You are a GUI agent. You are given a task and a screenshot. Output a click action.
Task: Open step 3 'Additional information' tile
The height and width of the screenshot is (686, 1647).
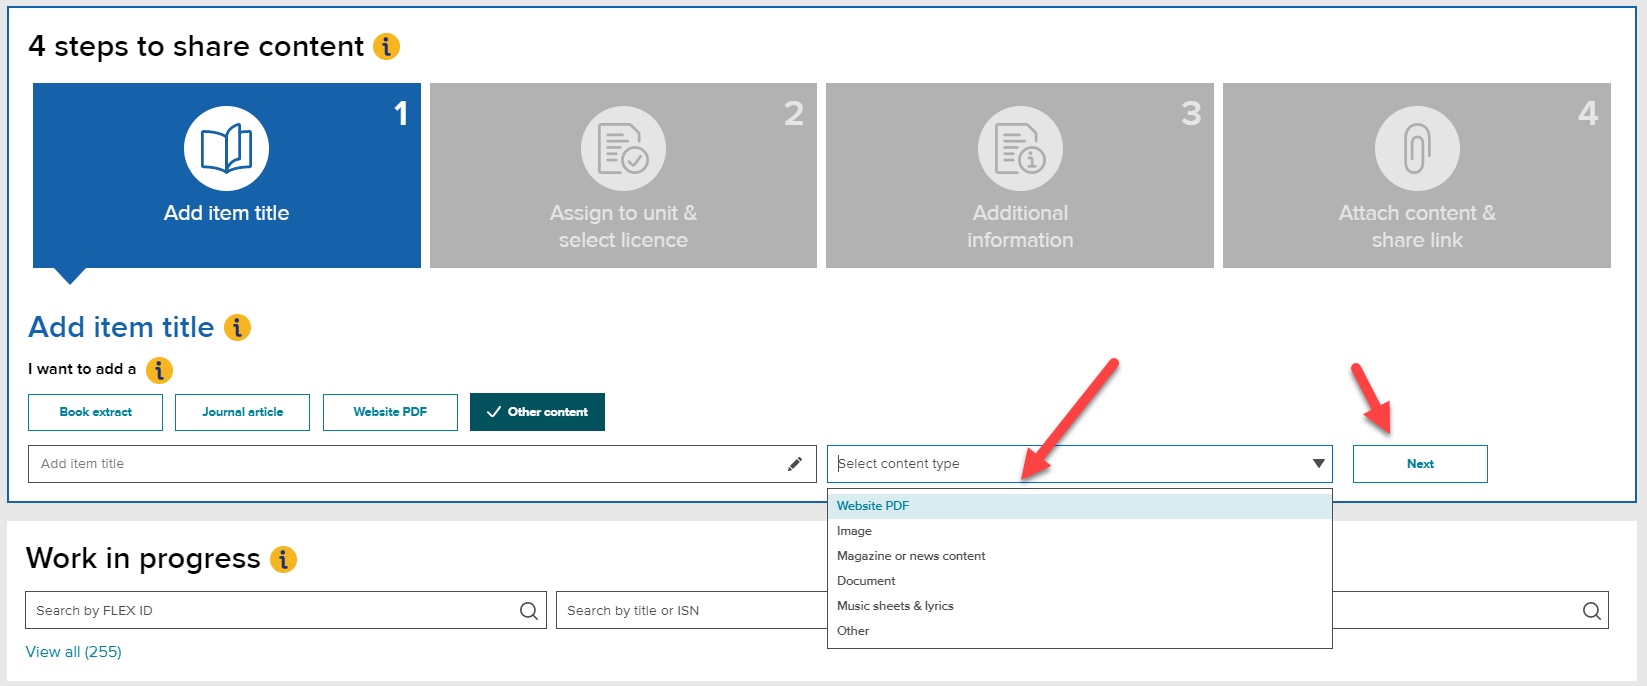tap(1020, 175)
